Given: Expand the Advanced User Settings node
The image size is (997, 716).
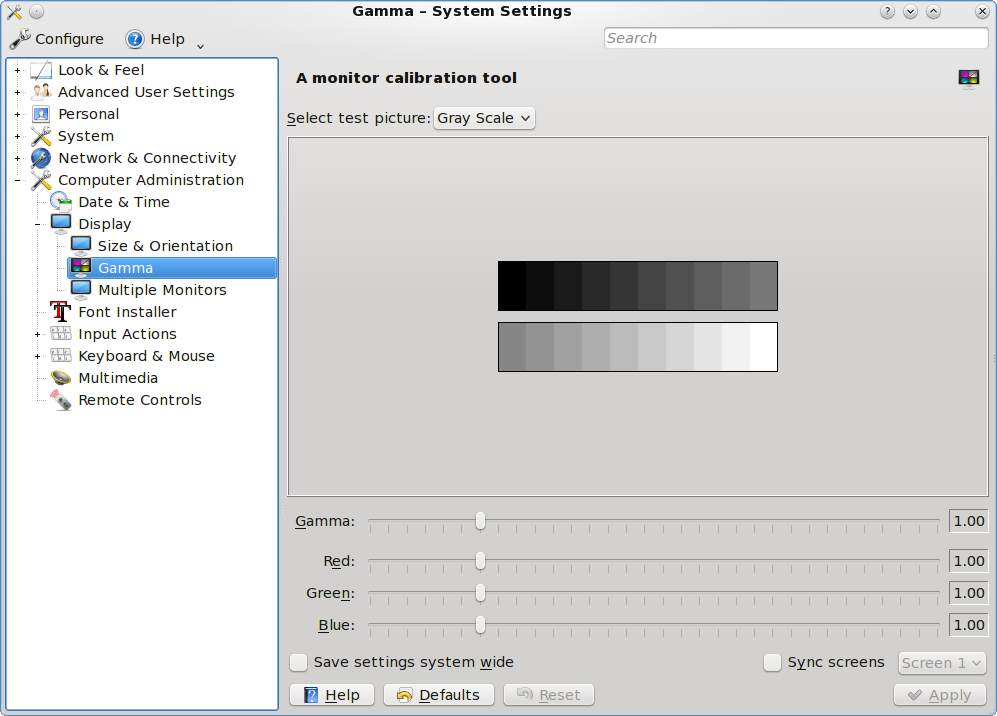Looking at the screenshot, I should pos(17,92).
